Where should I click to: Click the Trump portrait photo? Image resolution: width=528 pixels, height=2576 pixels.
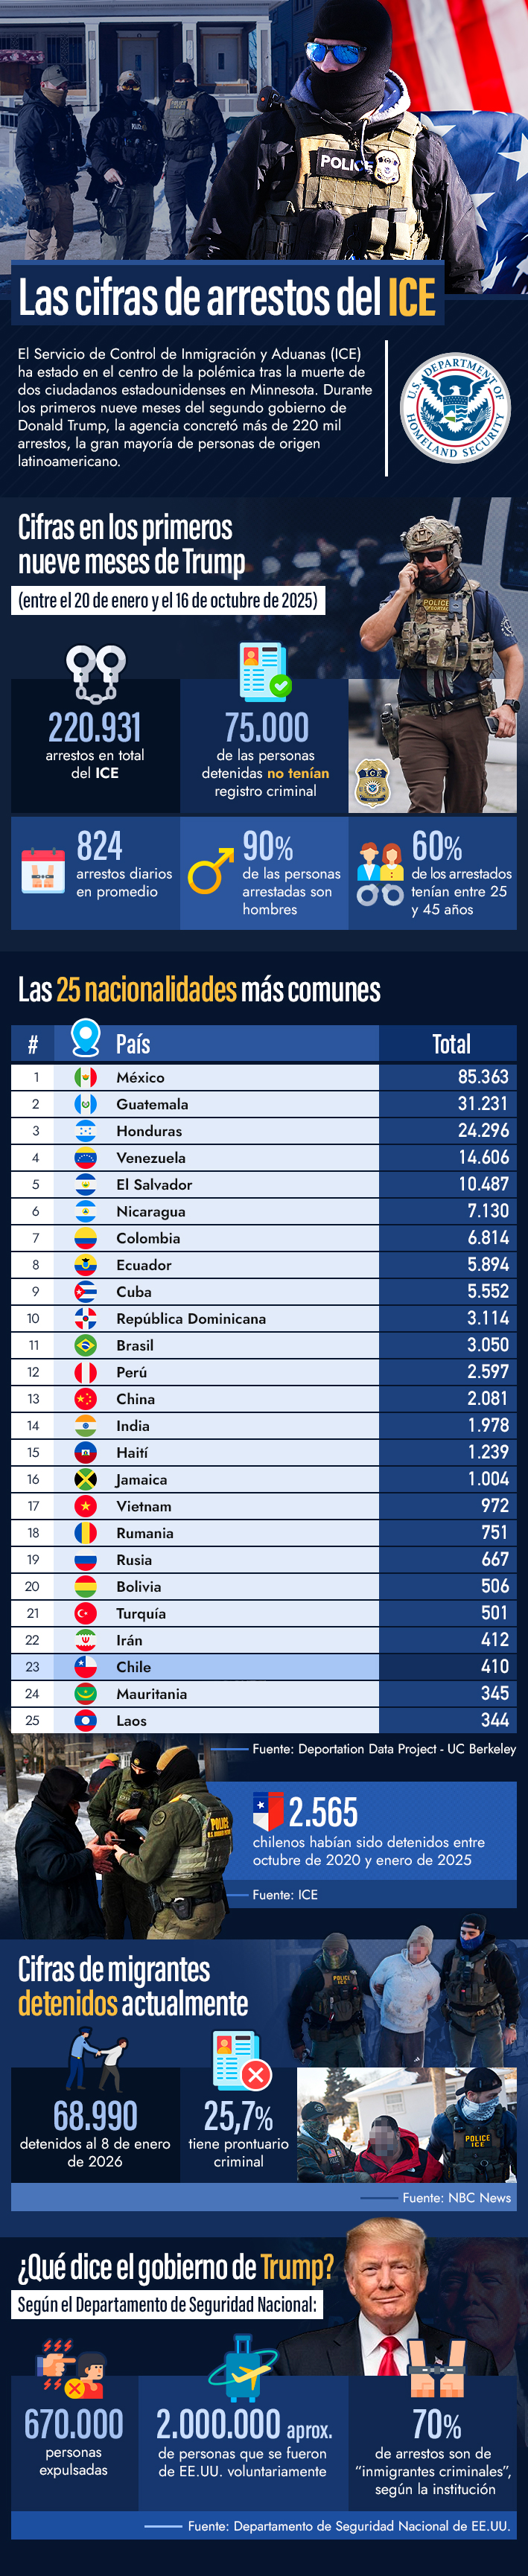pyautogui.click(x=394, y=2299)
